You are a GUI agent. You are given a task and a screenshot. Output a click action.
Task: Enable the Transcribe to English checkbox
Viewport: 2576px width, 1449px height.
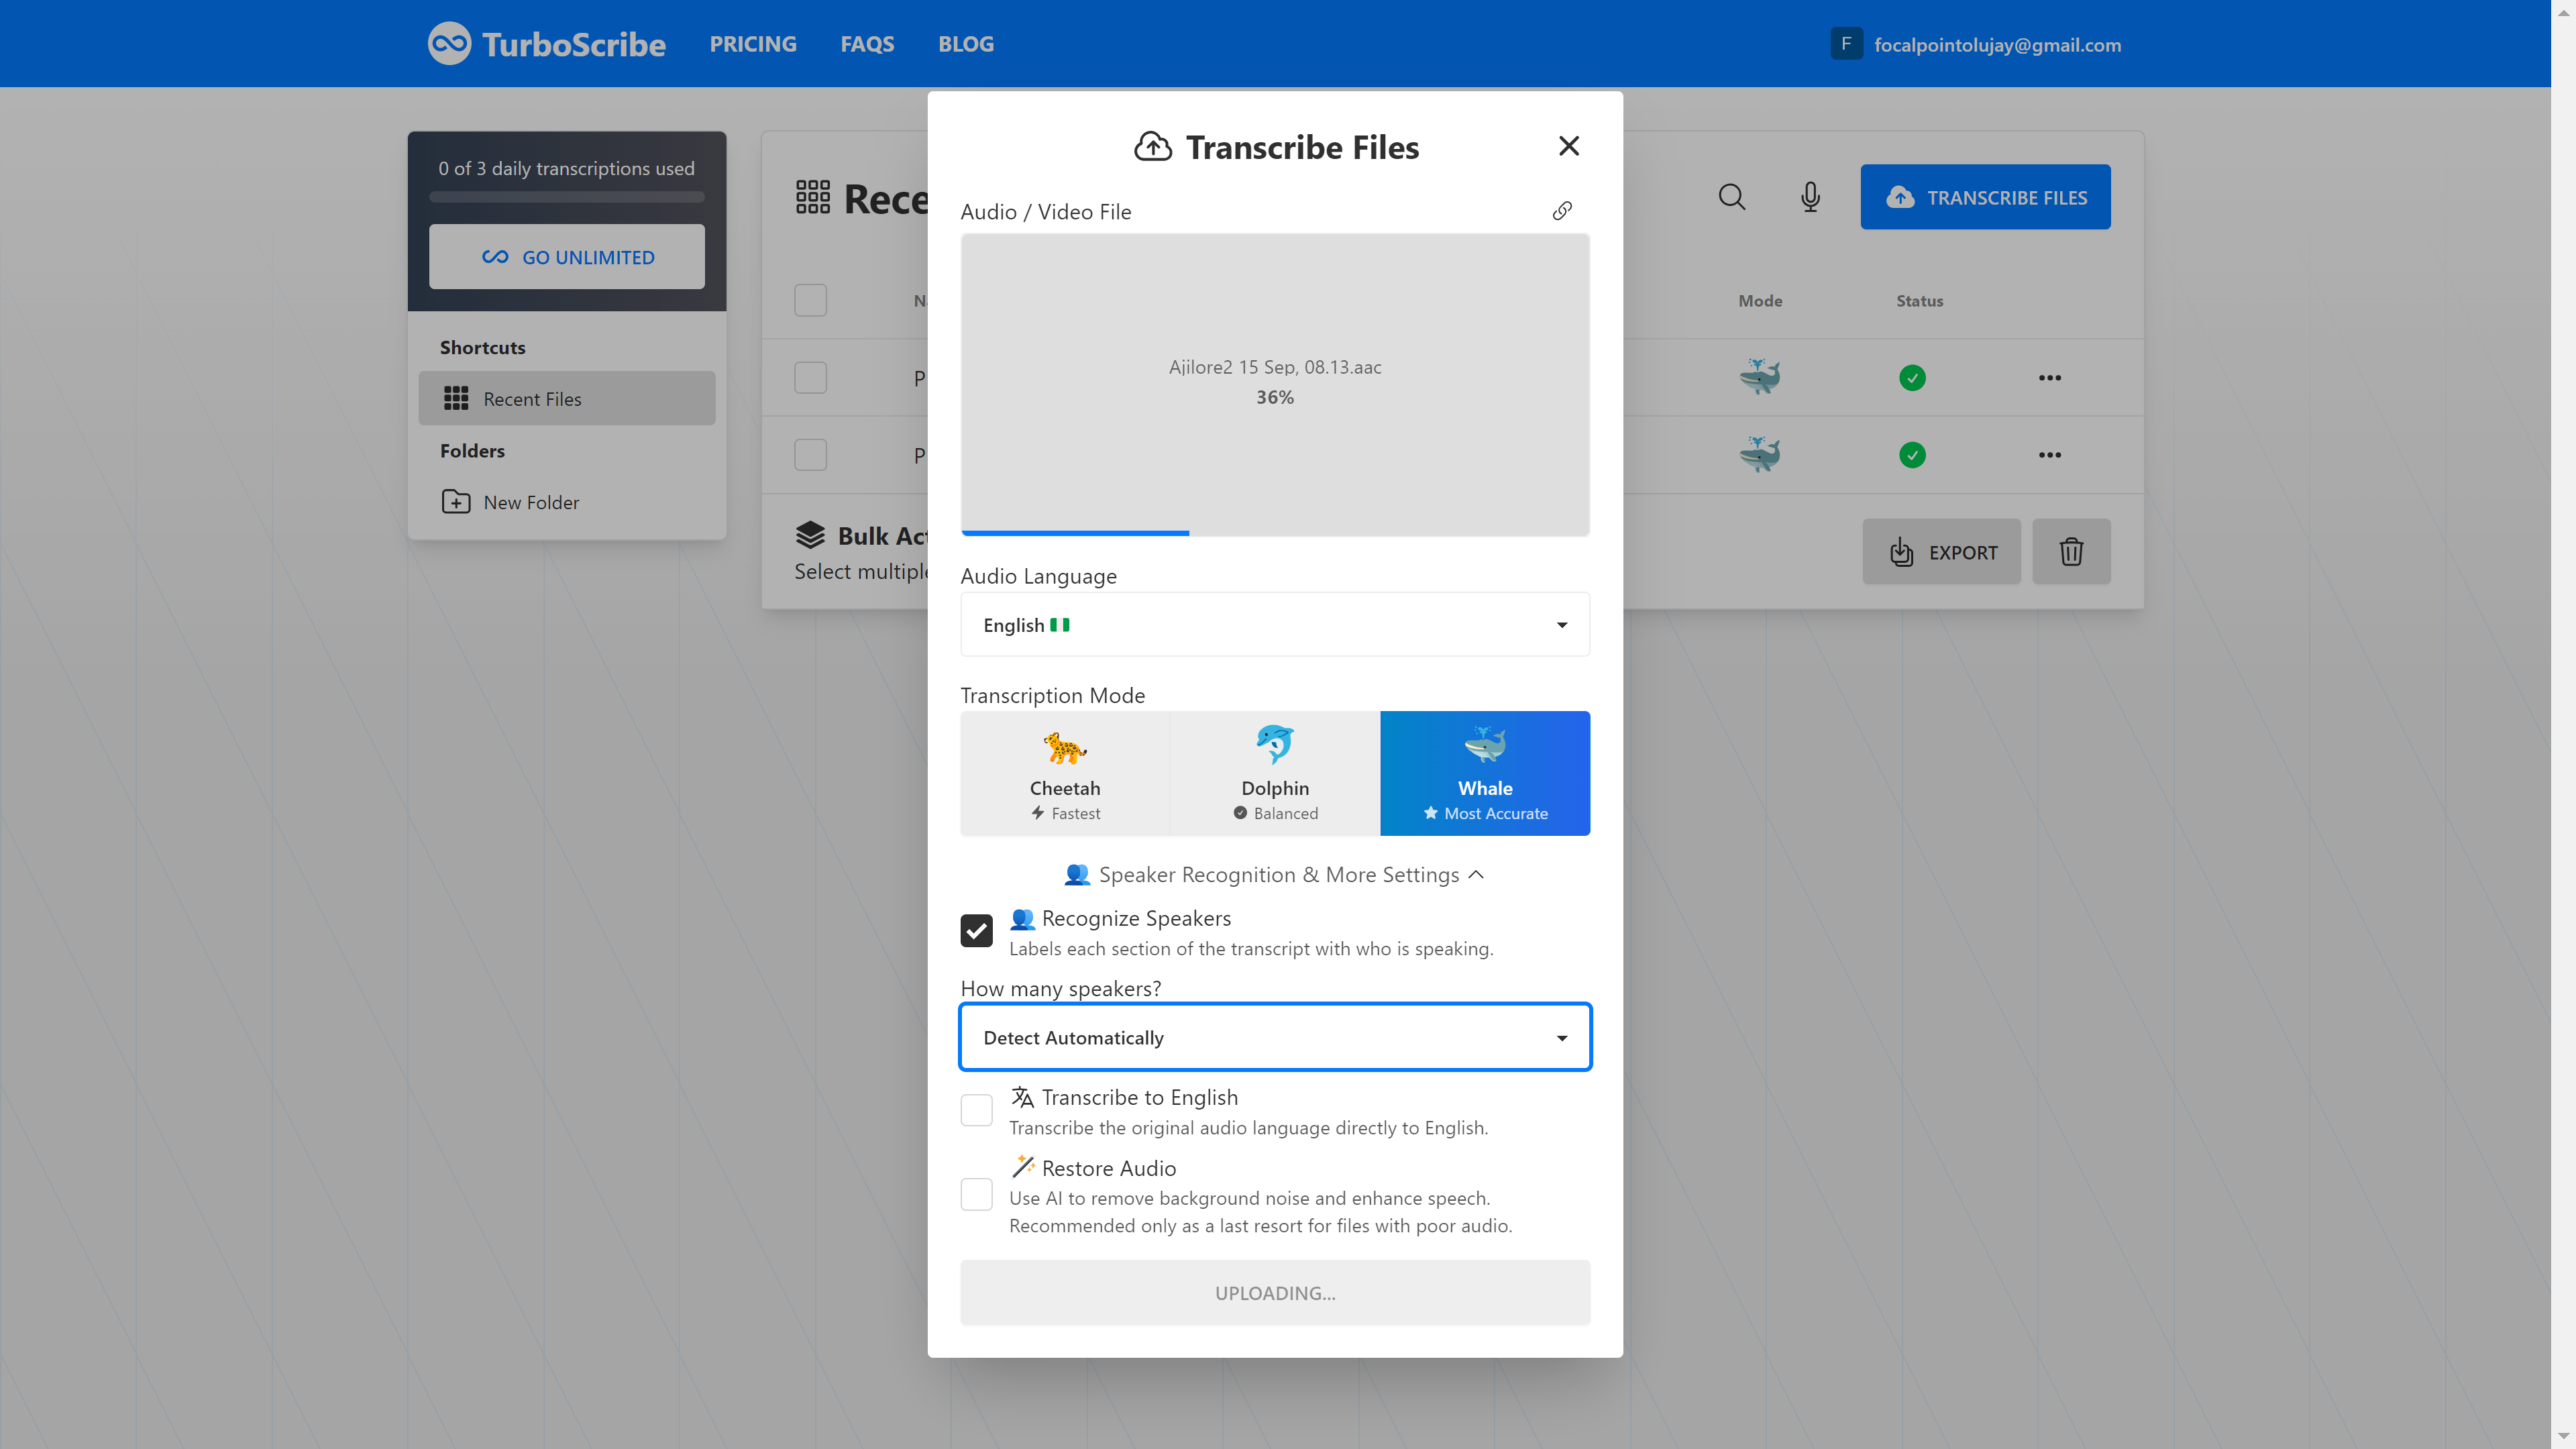coord(976,1110)
